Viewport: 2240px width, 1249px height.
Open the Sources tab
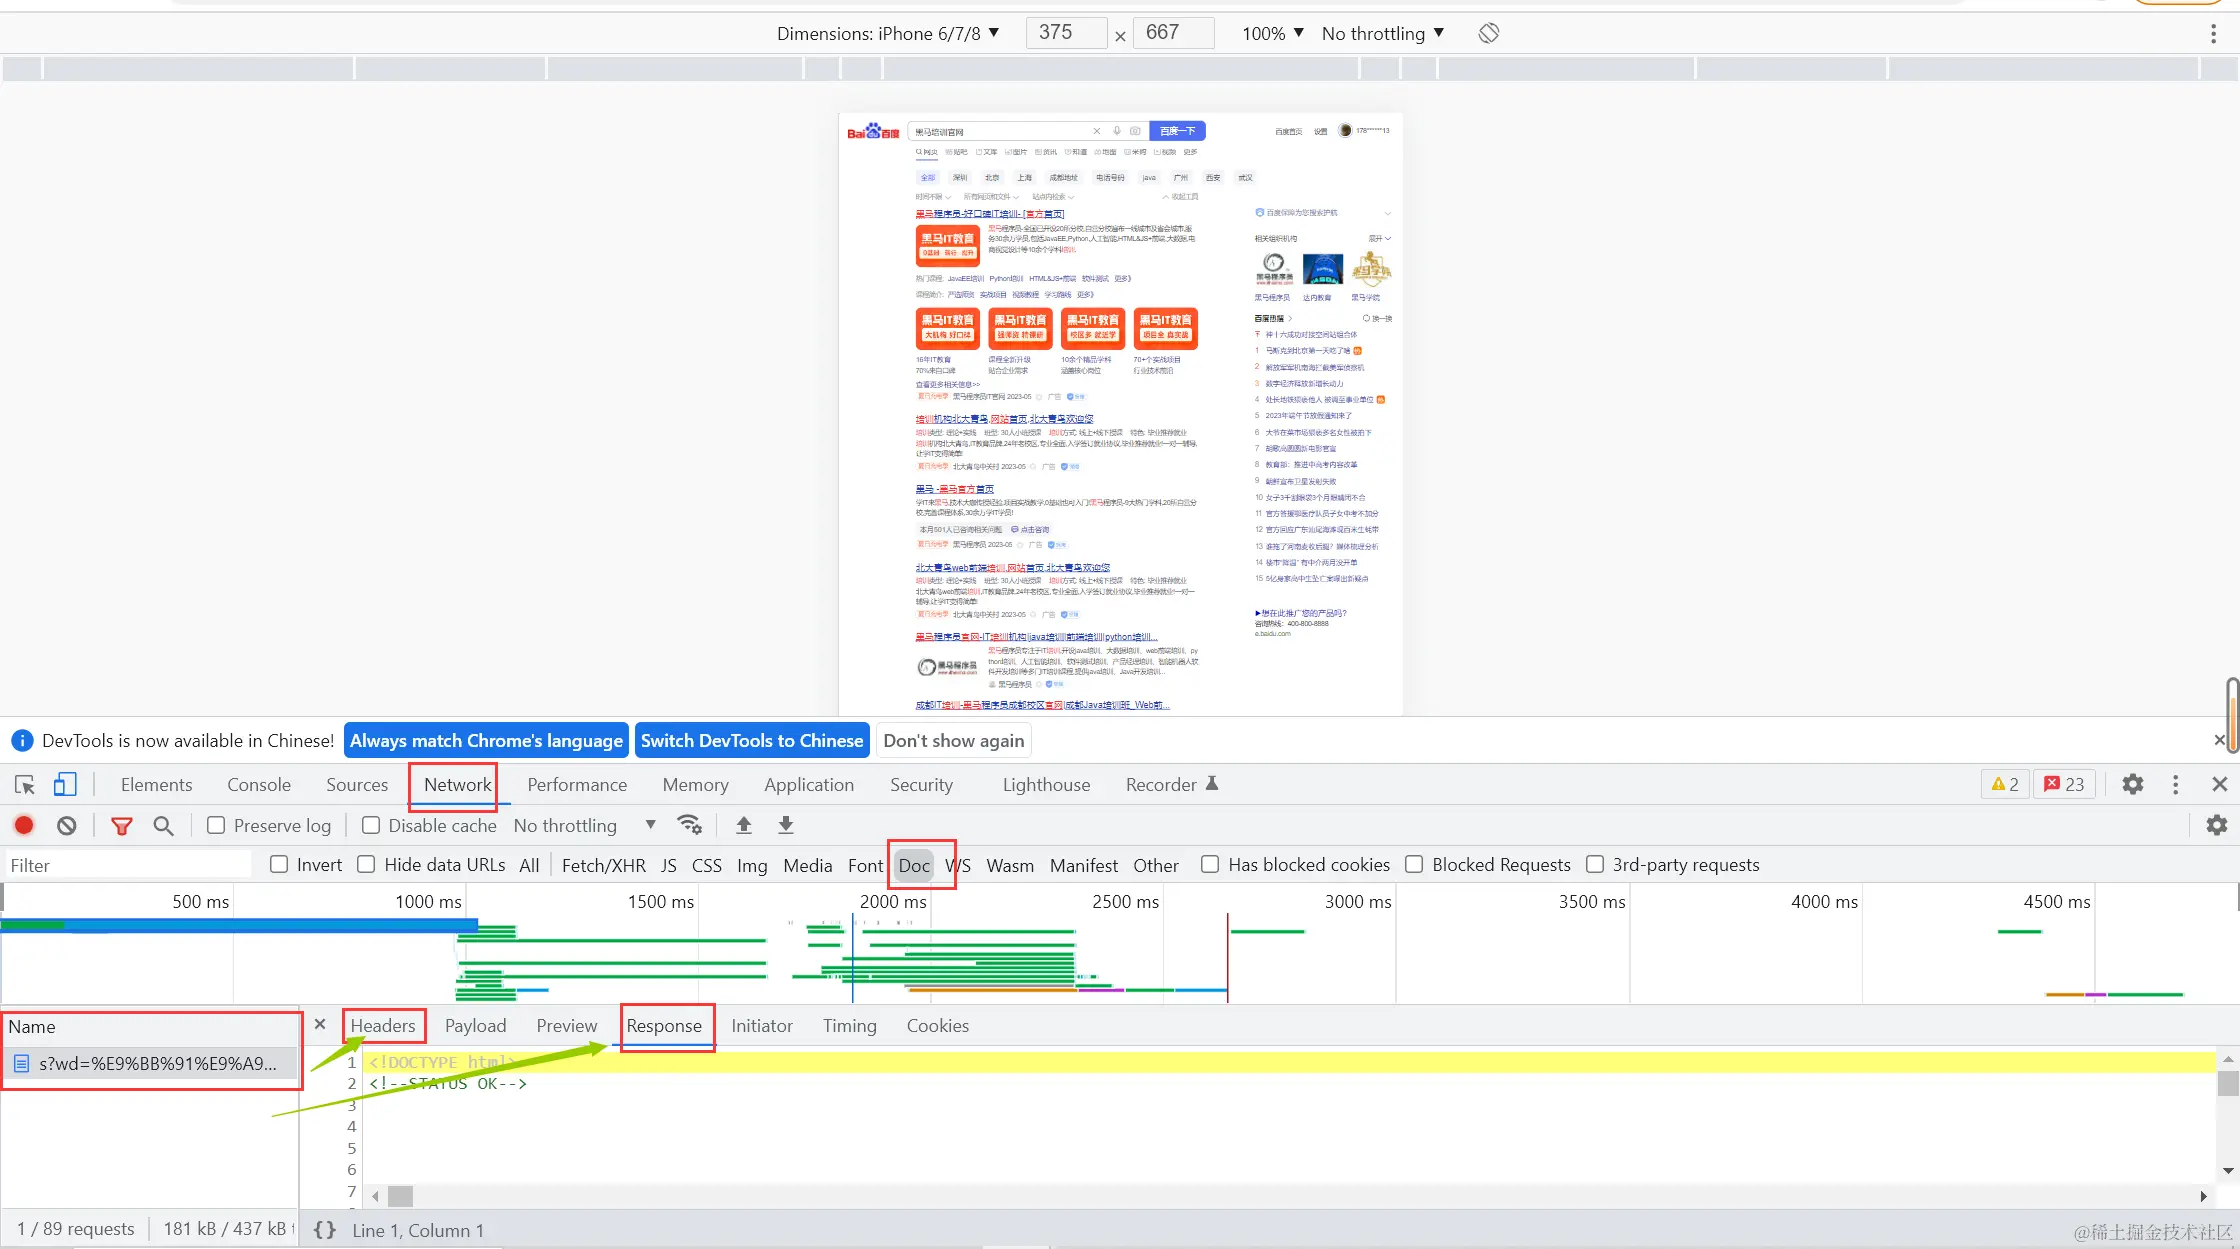pos(357,785)
